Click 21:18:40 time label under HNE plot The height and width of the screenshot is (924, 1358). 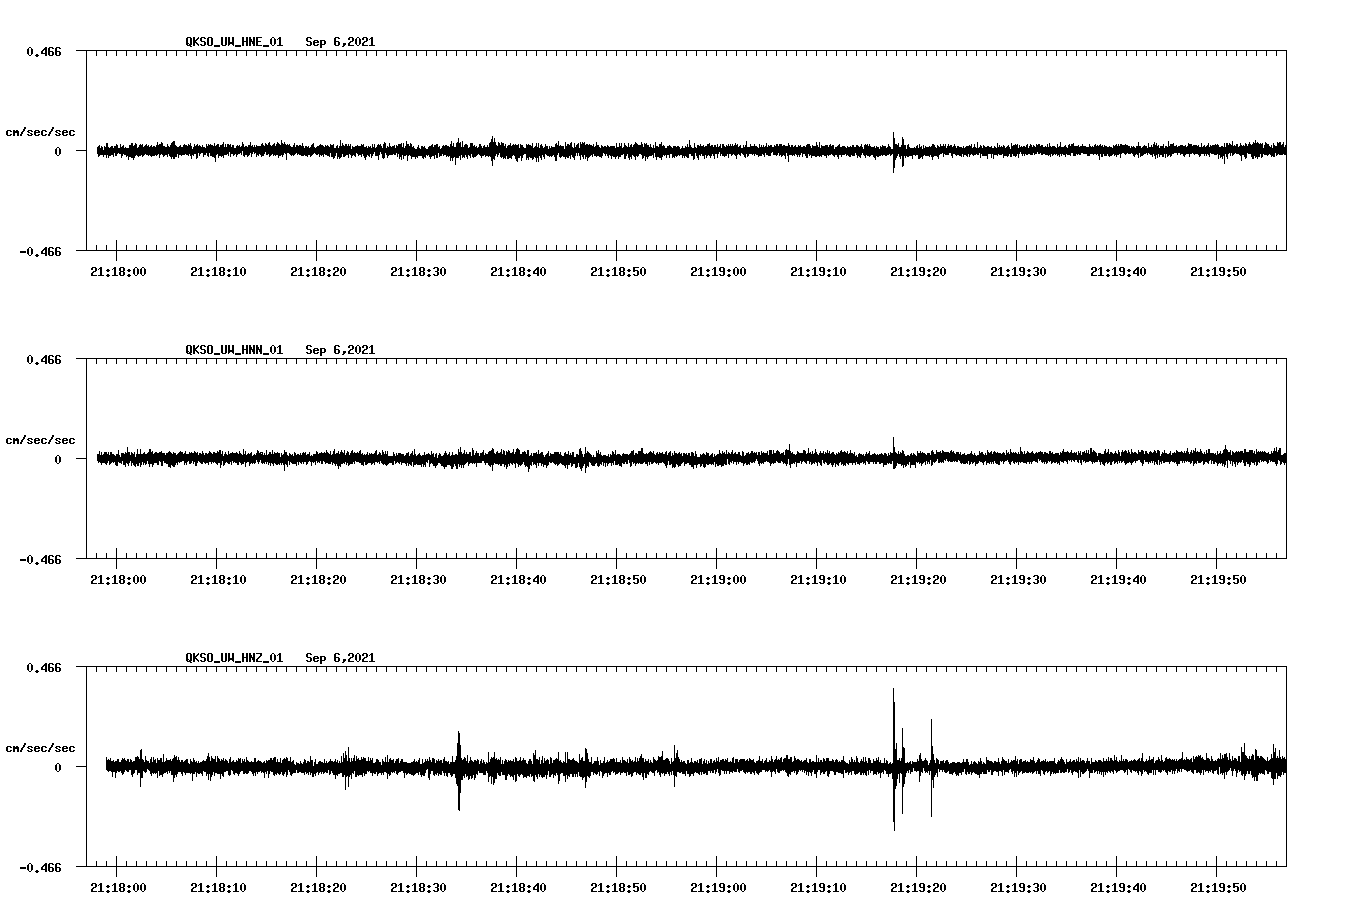[x=518, y=272]
